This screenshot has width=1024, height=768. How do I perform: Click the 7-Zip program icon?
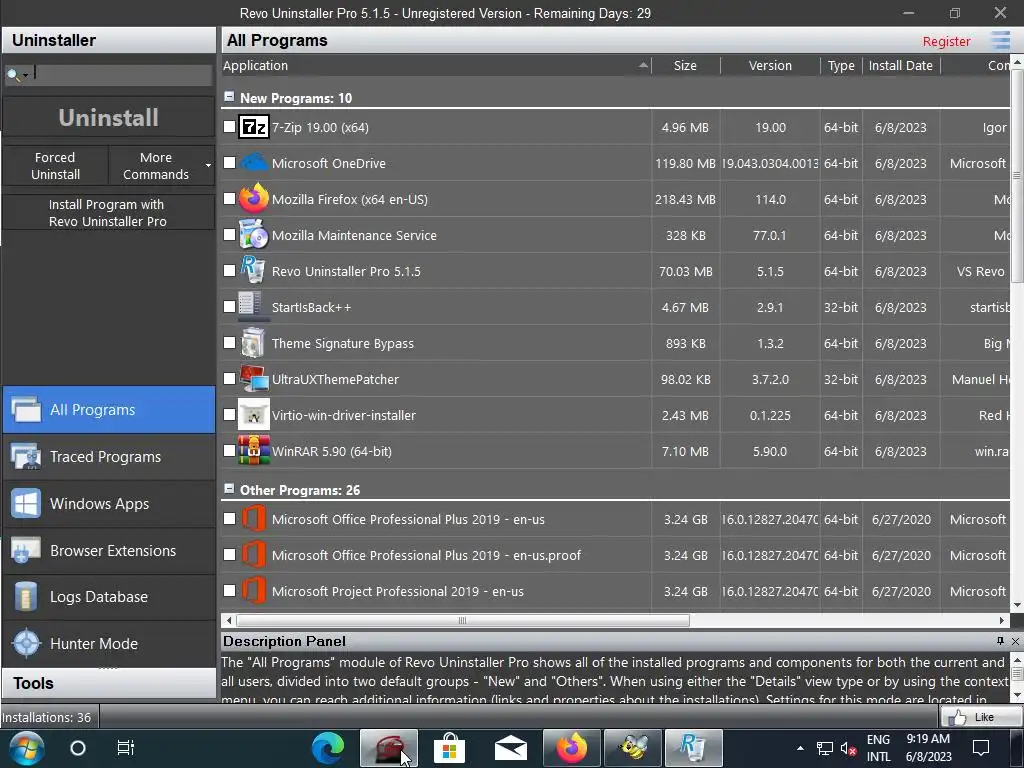coord(254,127)
